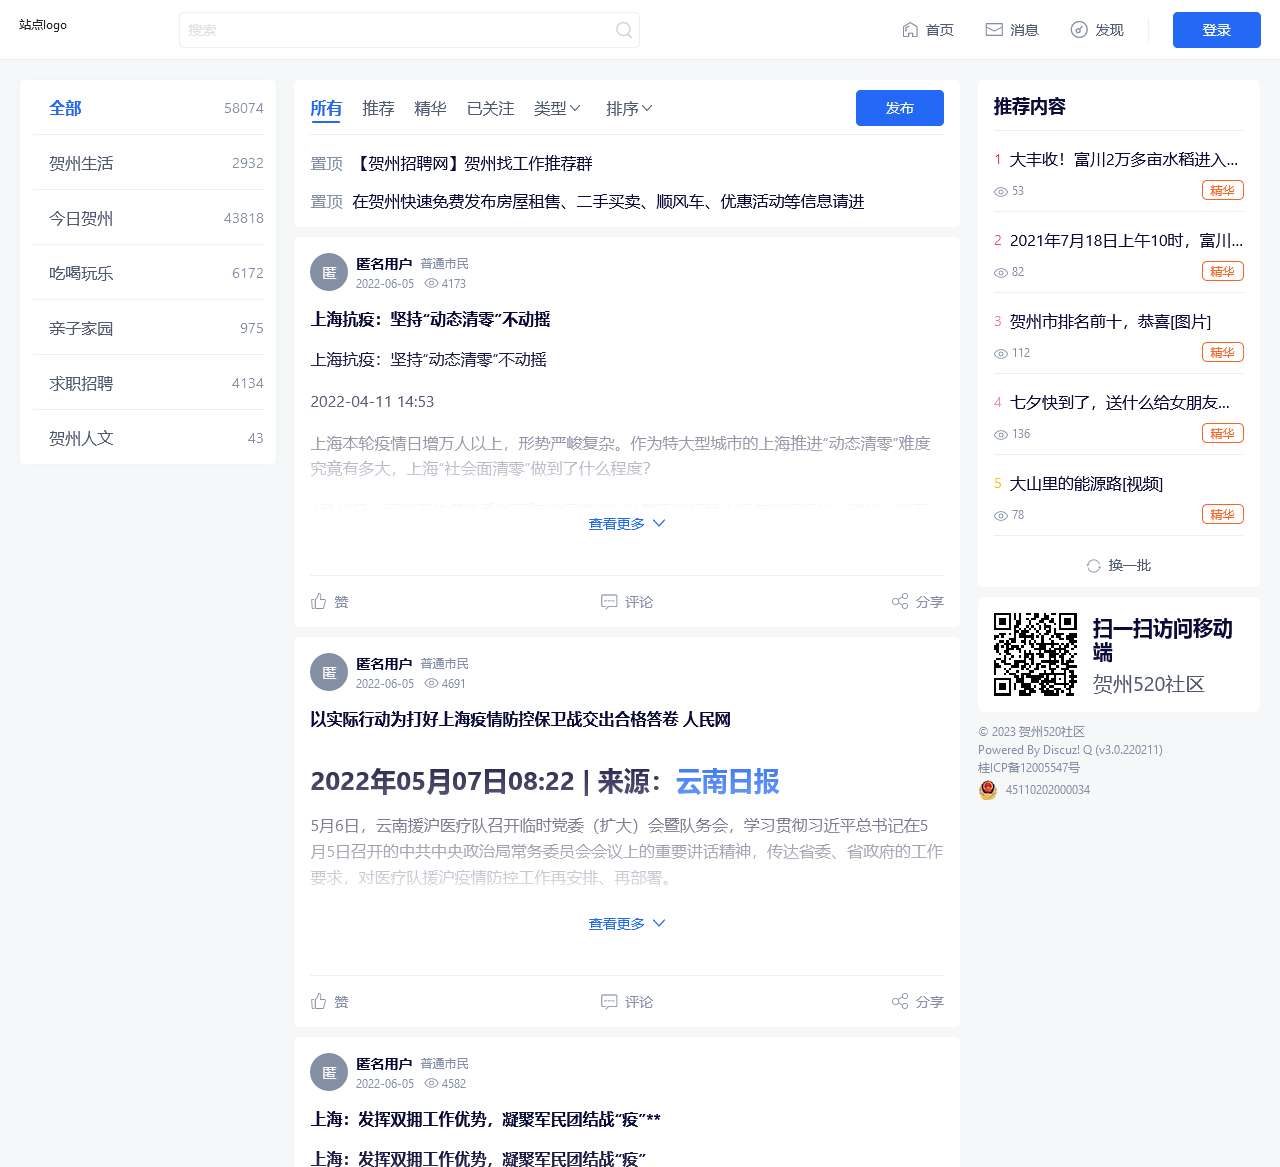Screen dimensions: 1280x1167
Task: Open recommended item 大丰收！富川2万多亩水稻
Action: coord(1124,160)
